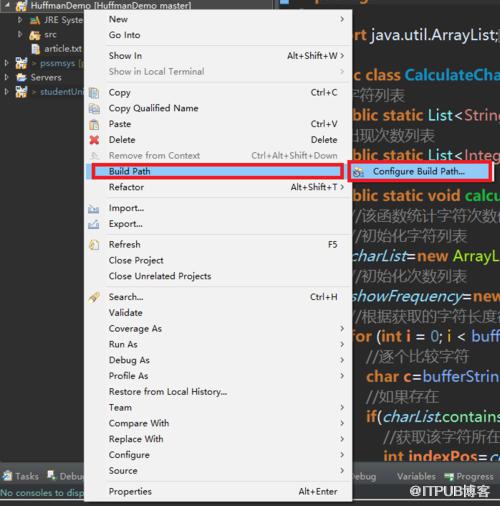Click charList=new ArrayList code line
Viewport: 500px width, 506px height.
tap(426, 256)
